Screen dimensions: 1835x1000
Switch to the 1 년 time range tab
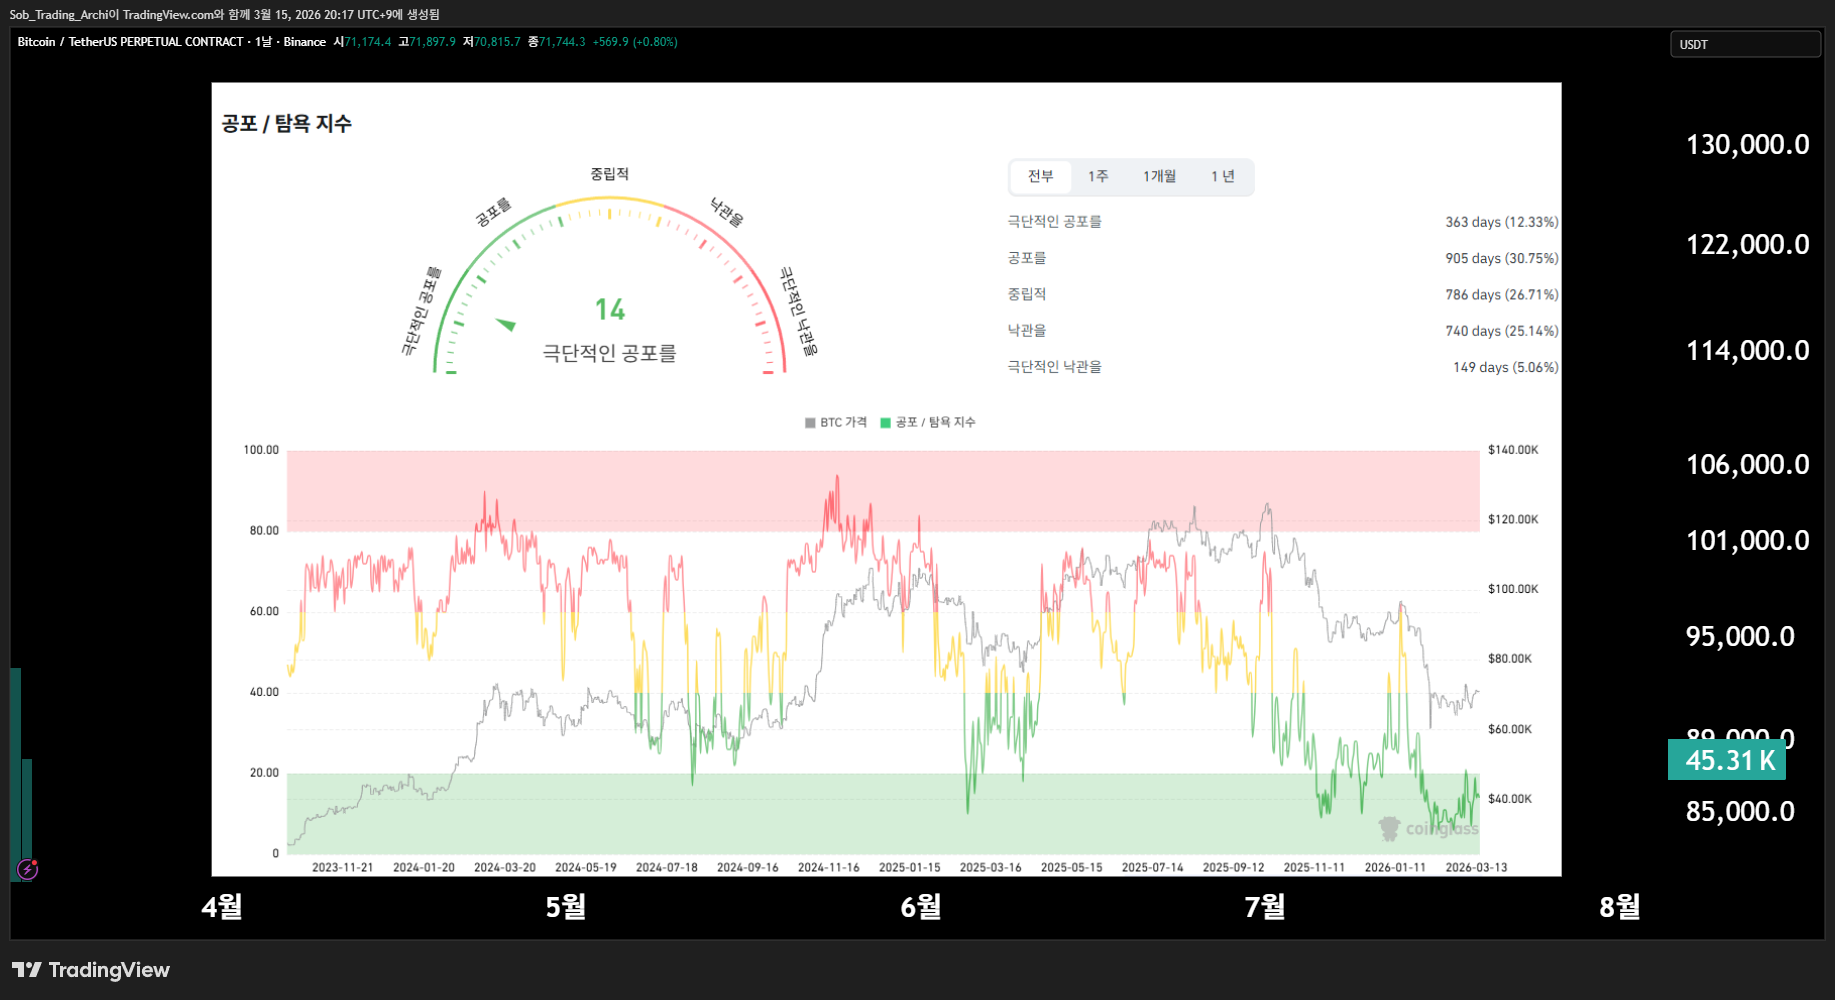point(1223,177)
